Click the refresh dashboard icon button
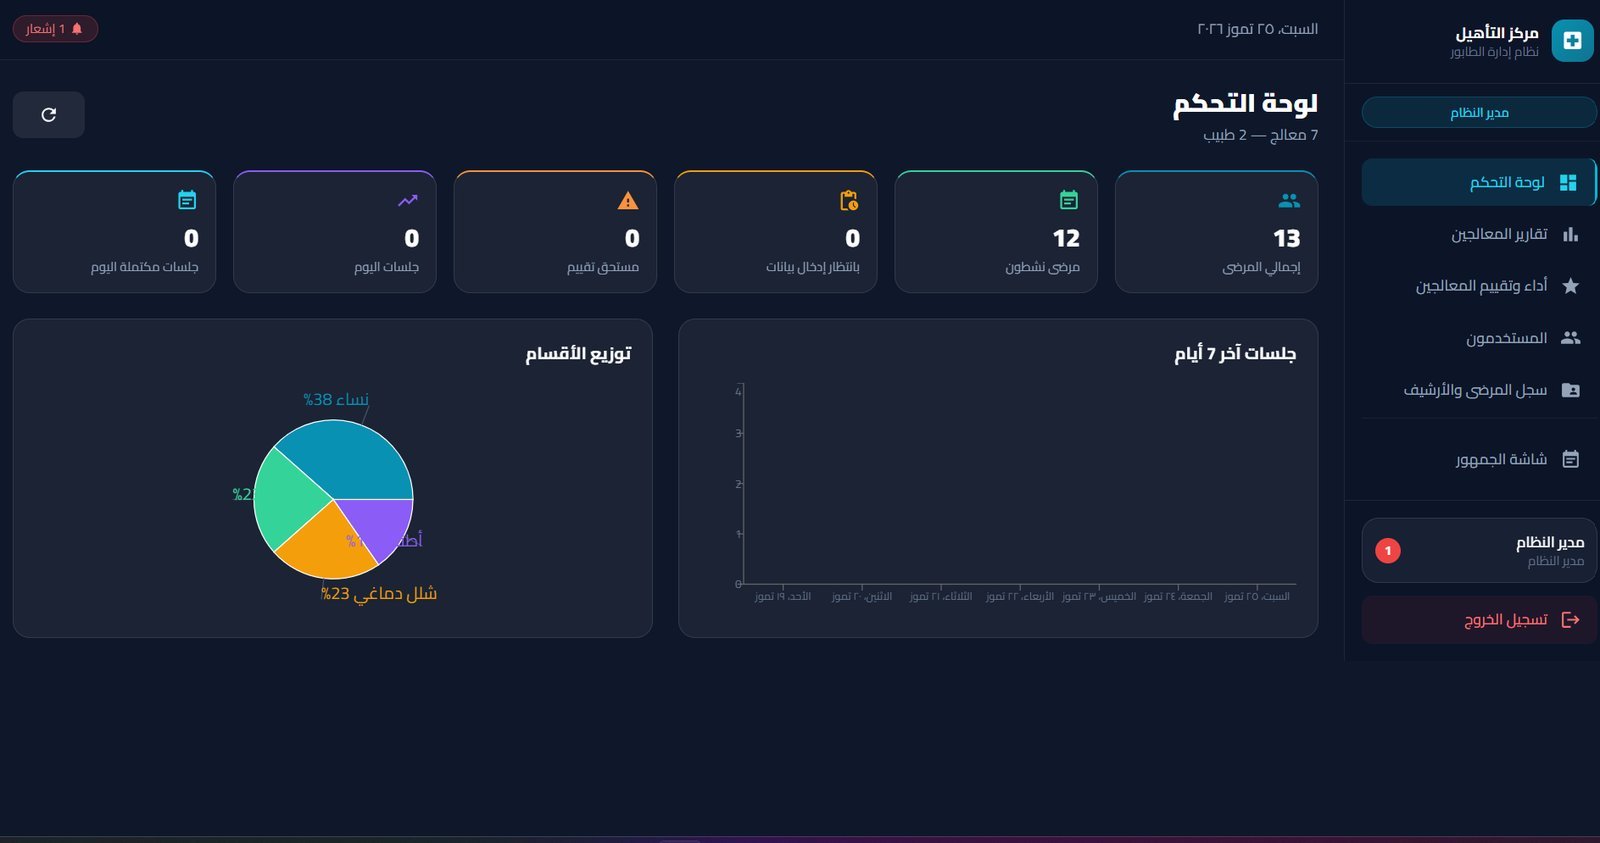Screen dimensions: 1600x843 coord(49,115)
